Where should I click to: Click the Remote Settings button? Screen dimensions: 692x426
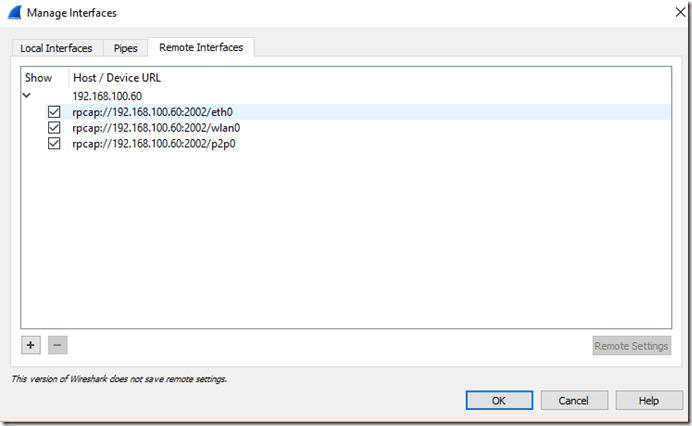631,346
